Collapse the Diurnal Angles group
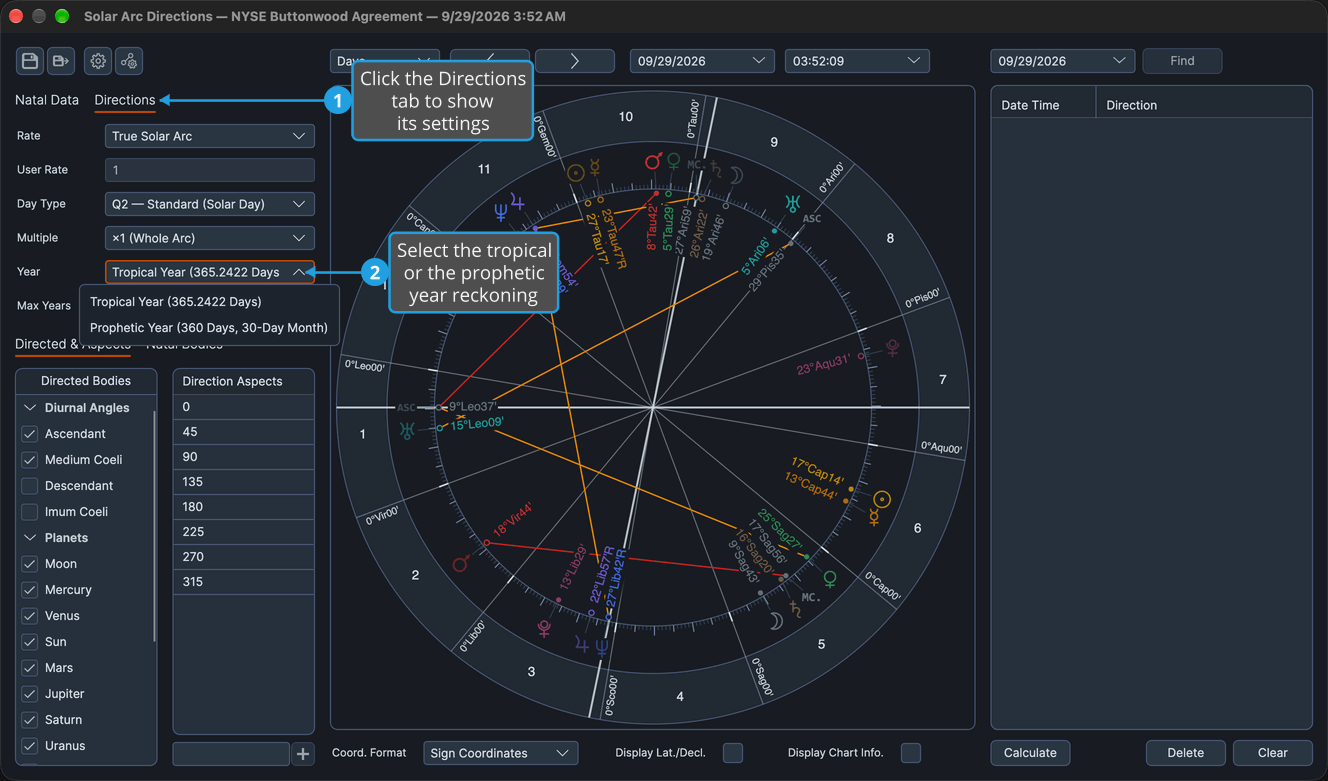This screenshot has width=1328, height=781. click(x=30, y=408)
